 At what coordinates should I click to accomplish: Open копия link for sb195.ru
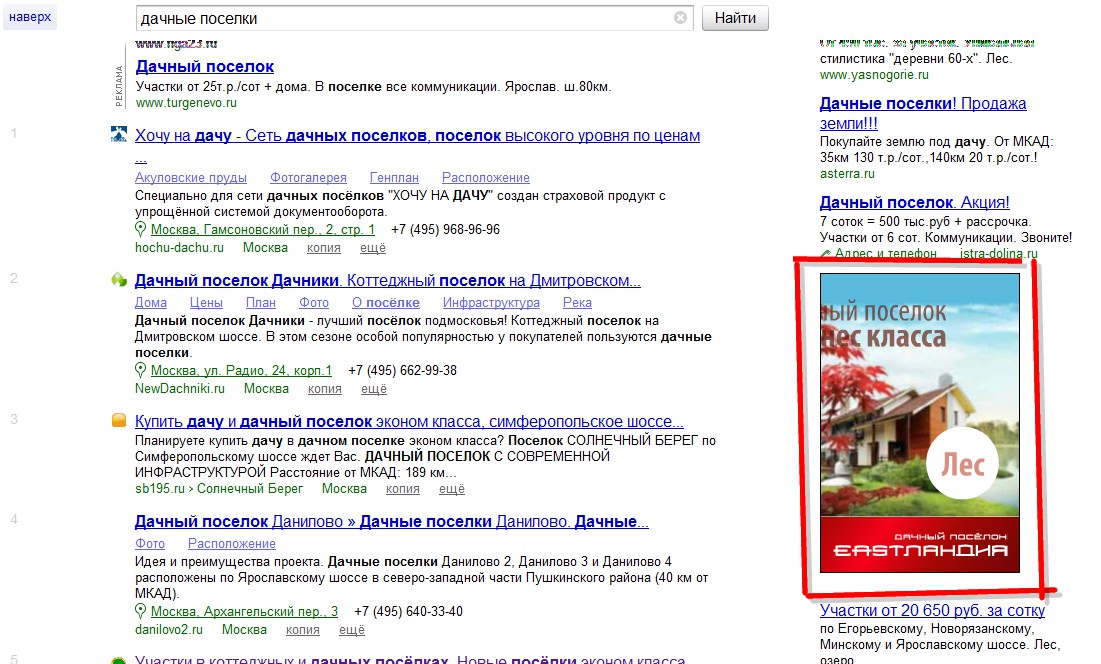pos(402,489)
